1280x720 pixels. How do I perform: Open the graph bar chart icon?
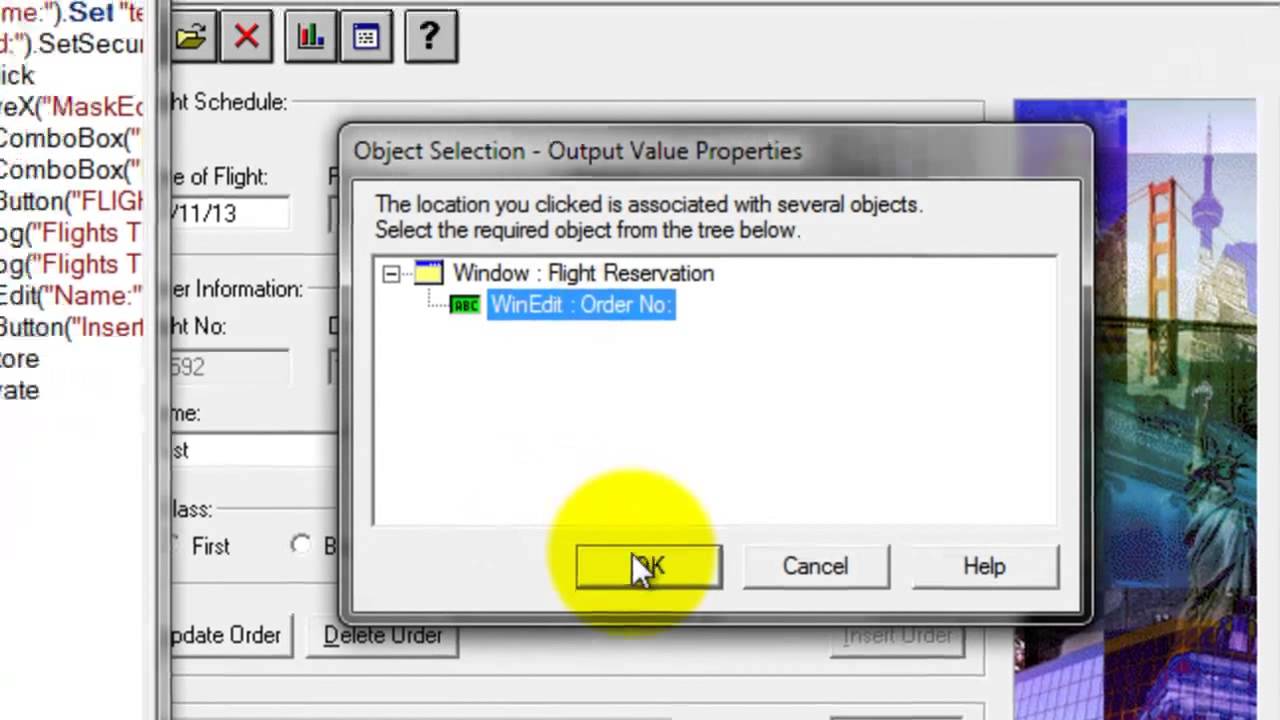(x=310, y=38)
